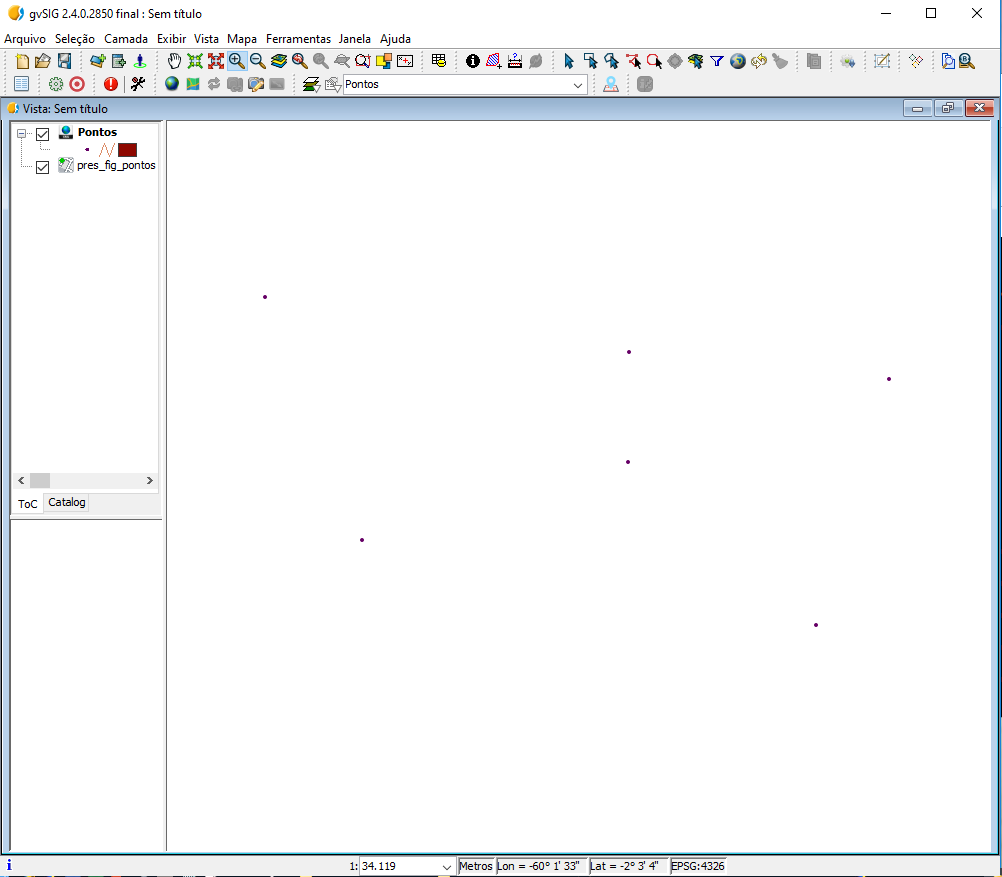Open the Camada menu
The image size is (1002, 877).
tap(126, 38)
